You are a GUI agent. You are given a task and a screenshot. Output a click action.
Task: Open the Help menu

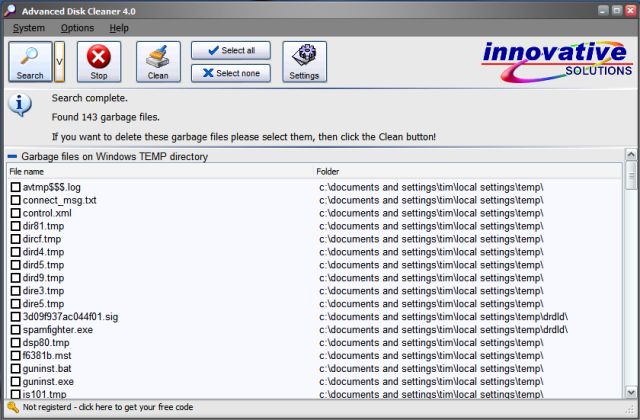click(119, 28)
